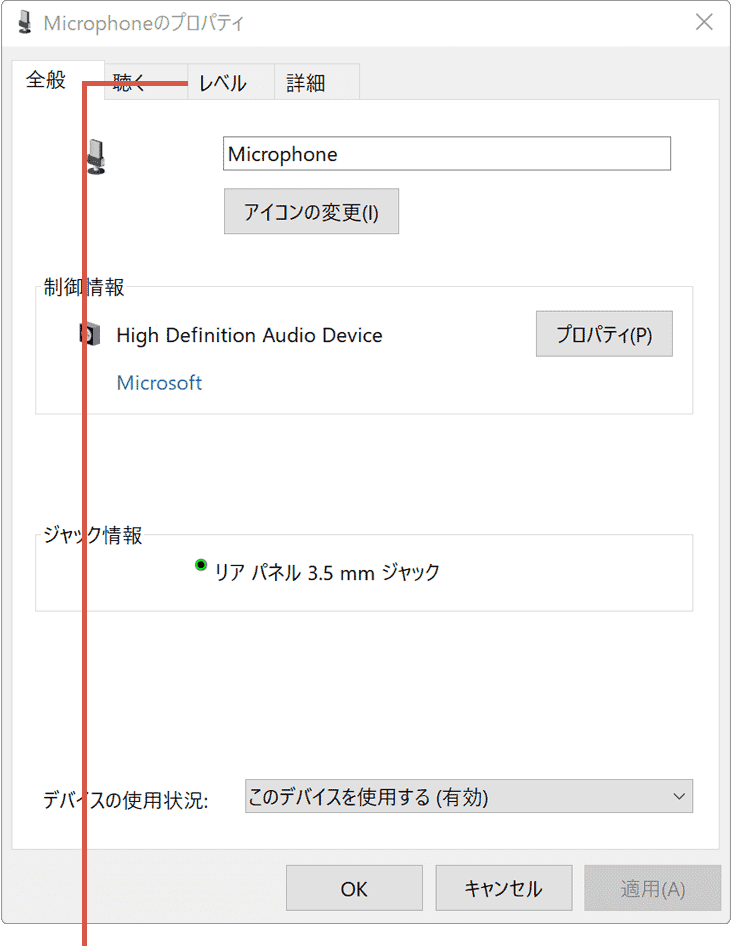Open controller プロパティ(P) button
Image resolution: width=731 pixels, height=946 pixels.
[x=604, y=335]
